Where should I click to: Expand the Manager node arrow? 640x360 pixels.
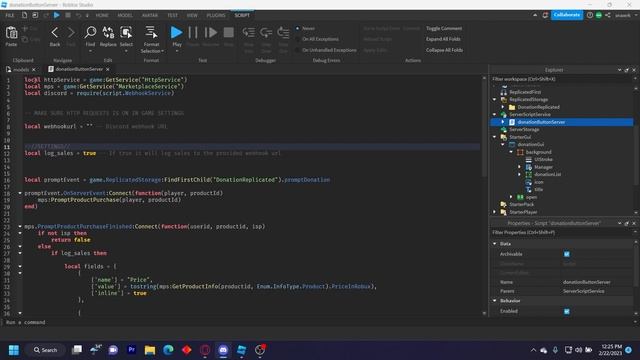point(520,167)
